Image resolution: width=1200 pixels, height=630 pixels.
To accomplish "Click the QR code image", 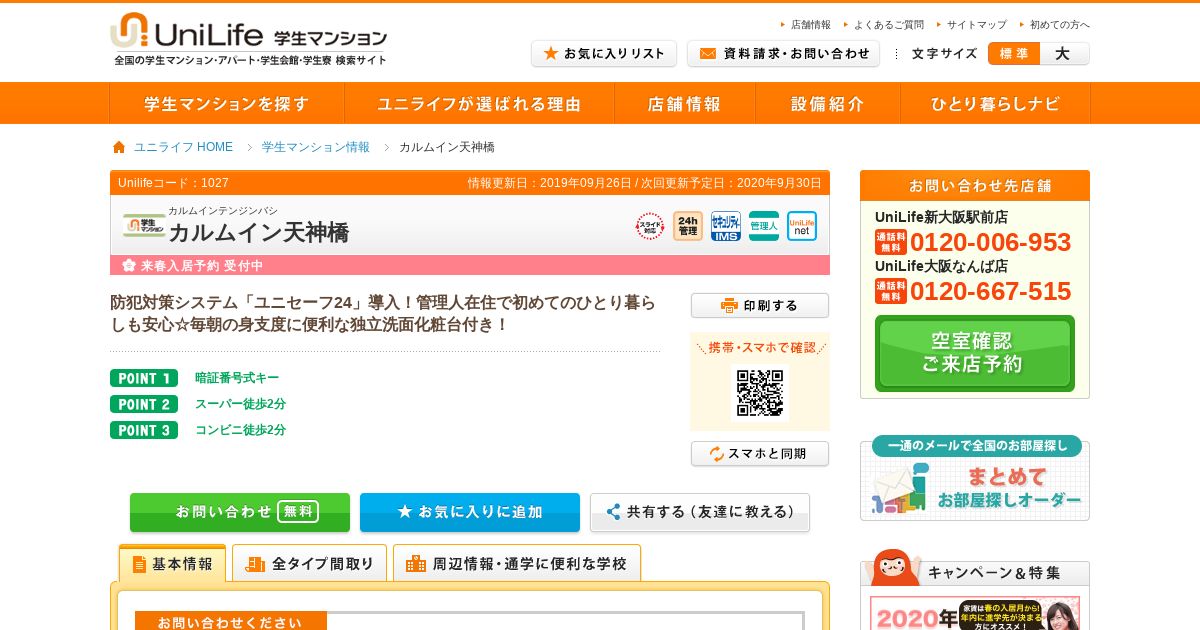I will pyautogui.click(x=760, y=393).
